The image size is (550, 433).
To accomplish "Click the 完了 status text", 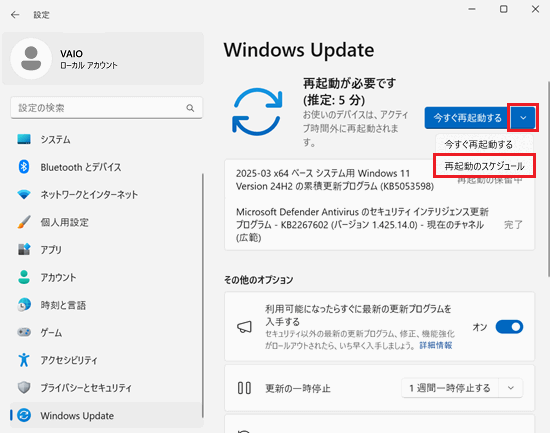I will point(514,225).
